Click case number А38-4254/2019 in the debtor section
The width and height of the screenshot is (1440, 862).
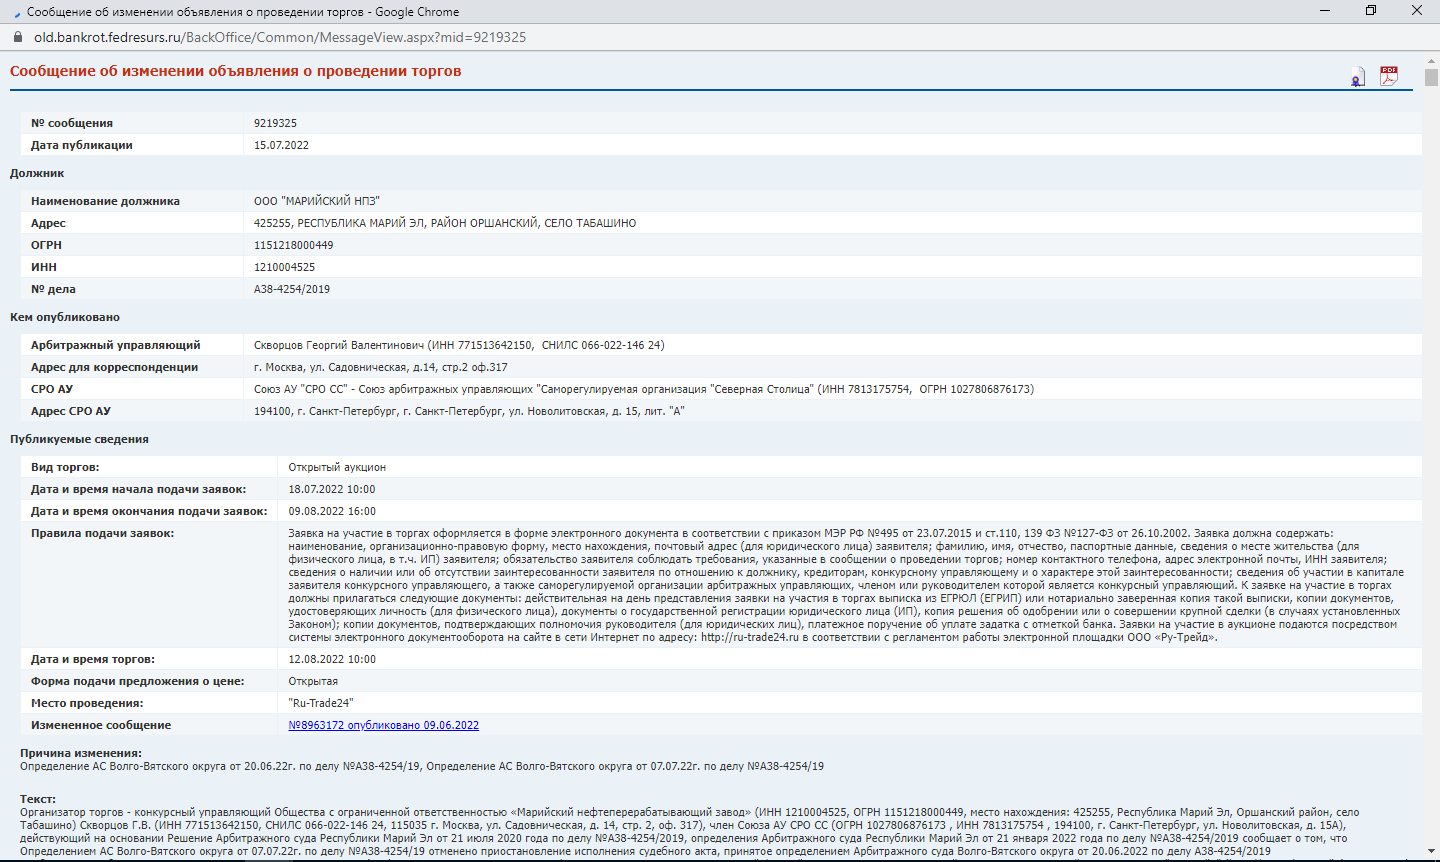point(291,289)
